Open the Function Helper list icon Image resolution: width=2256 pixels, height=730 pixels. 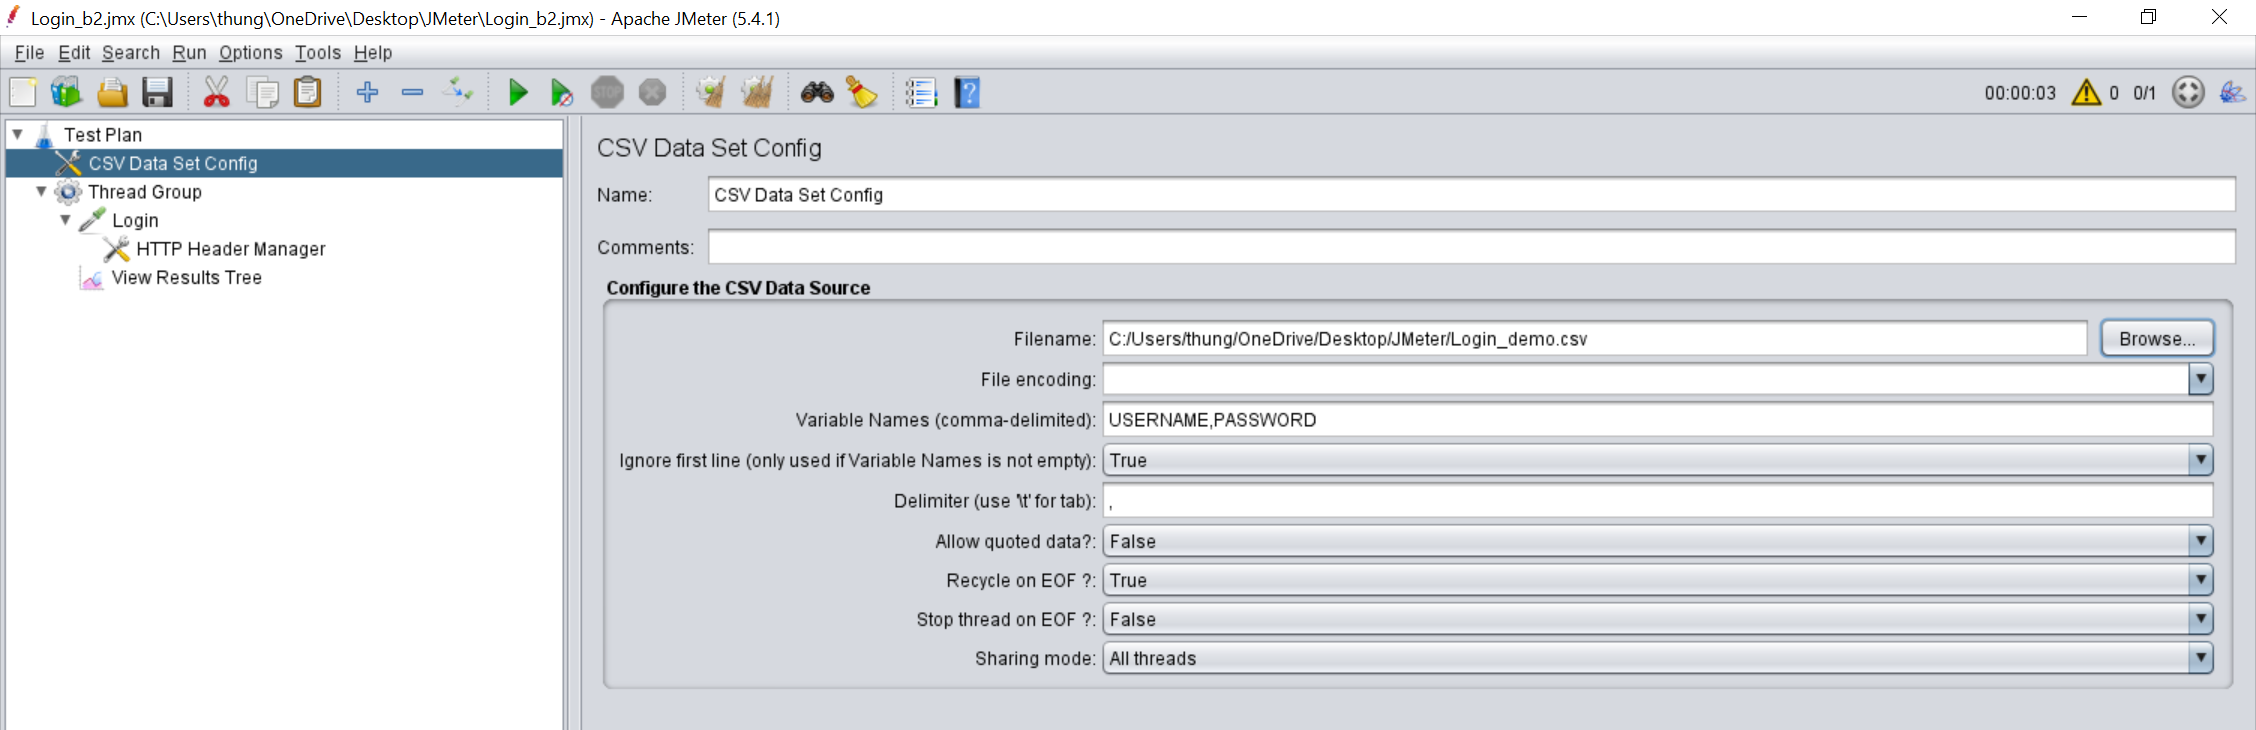click(921, 93)
